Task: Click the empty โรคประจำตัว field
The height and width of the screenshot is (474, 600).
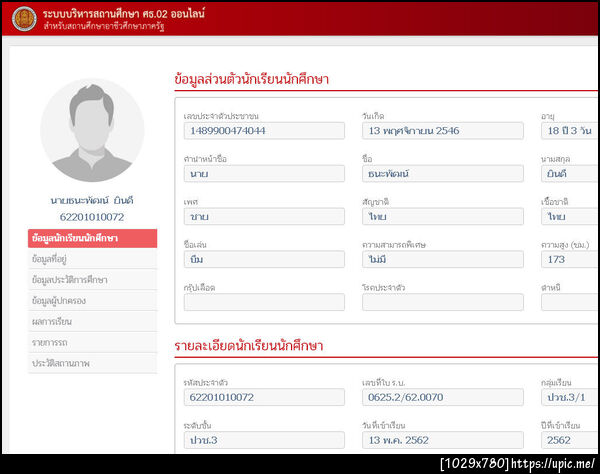Action: pyautogui.click(x=443, y=302)
